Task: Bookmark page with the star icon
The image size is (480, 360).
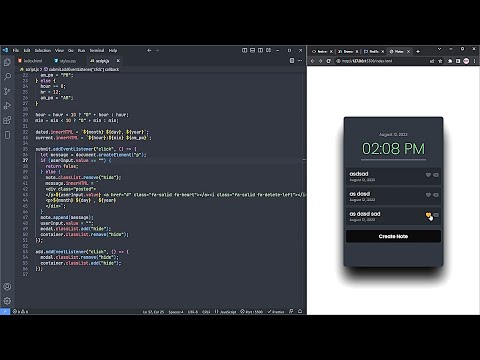Action: (440, 61)
